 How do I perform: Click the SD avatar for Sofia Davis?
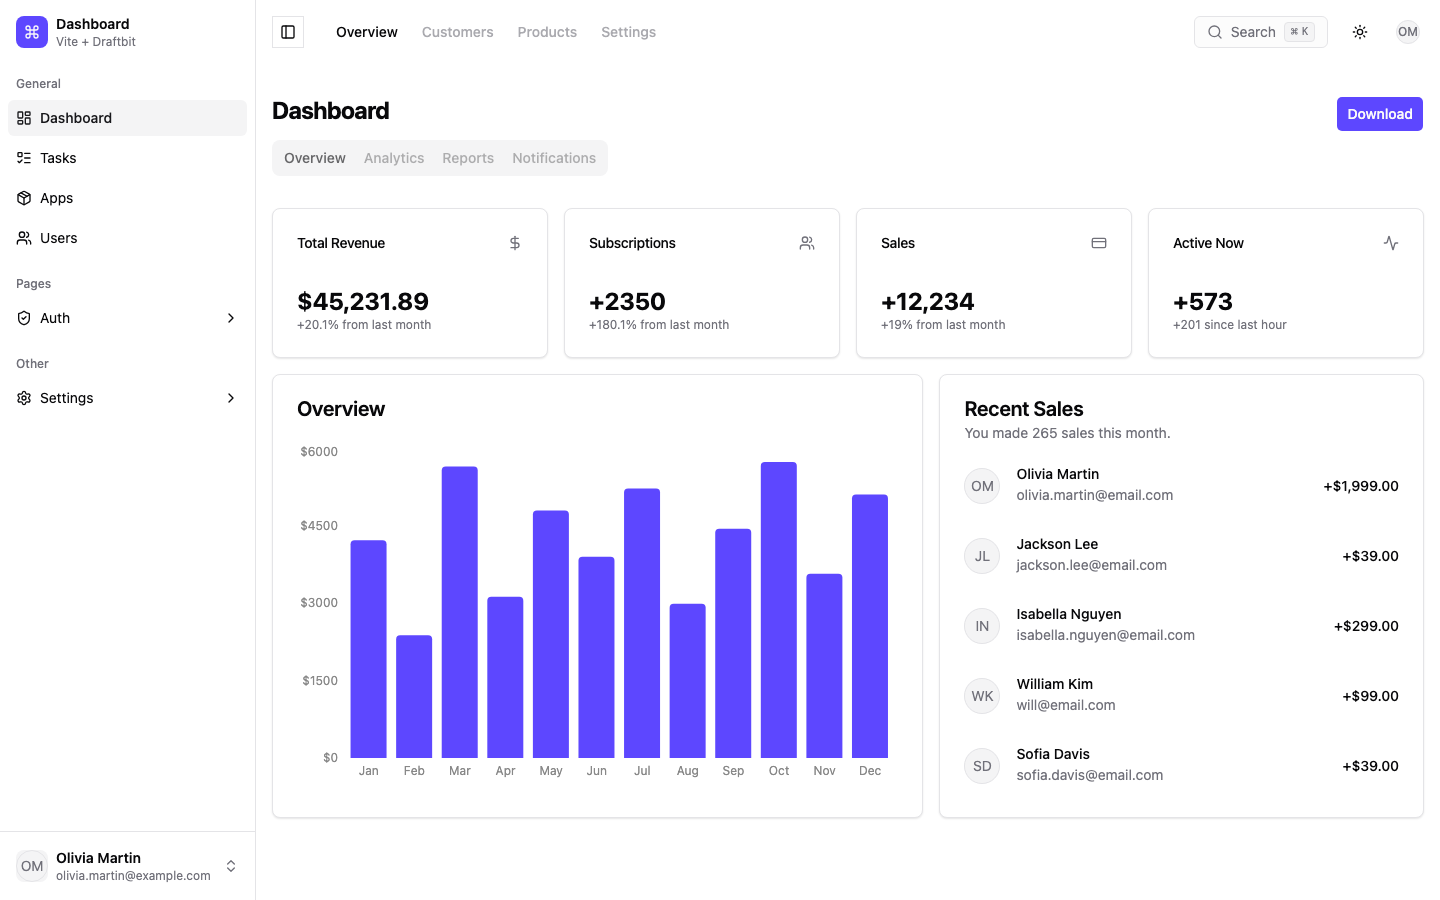[982, 766]
